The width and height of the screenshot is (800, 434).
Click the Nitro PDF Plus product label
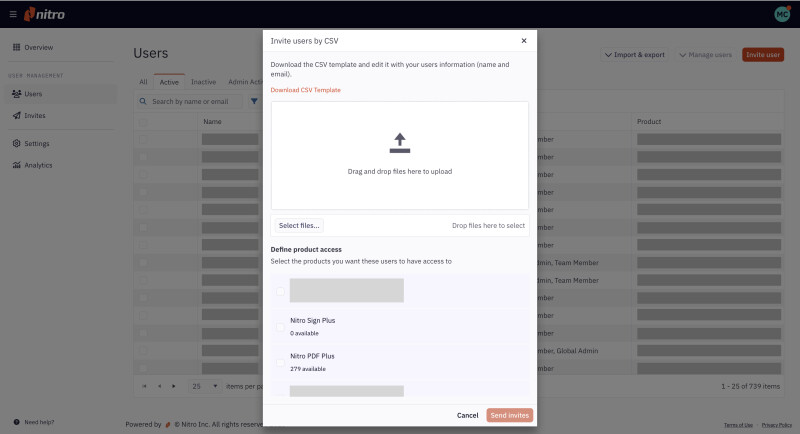click(x=312, y=356)
